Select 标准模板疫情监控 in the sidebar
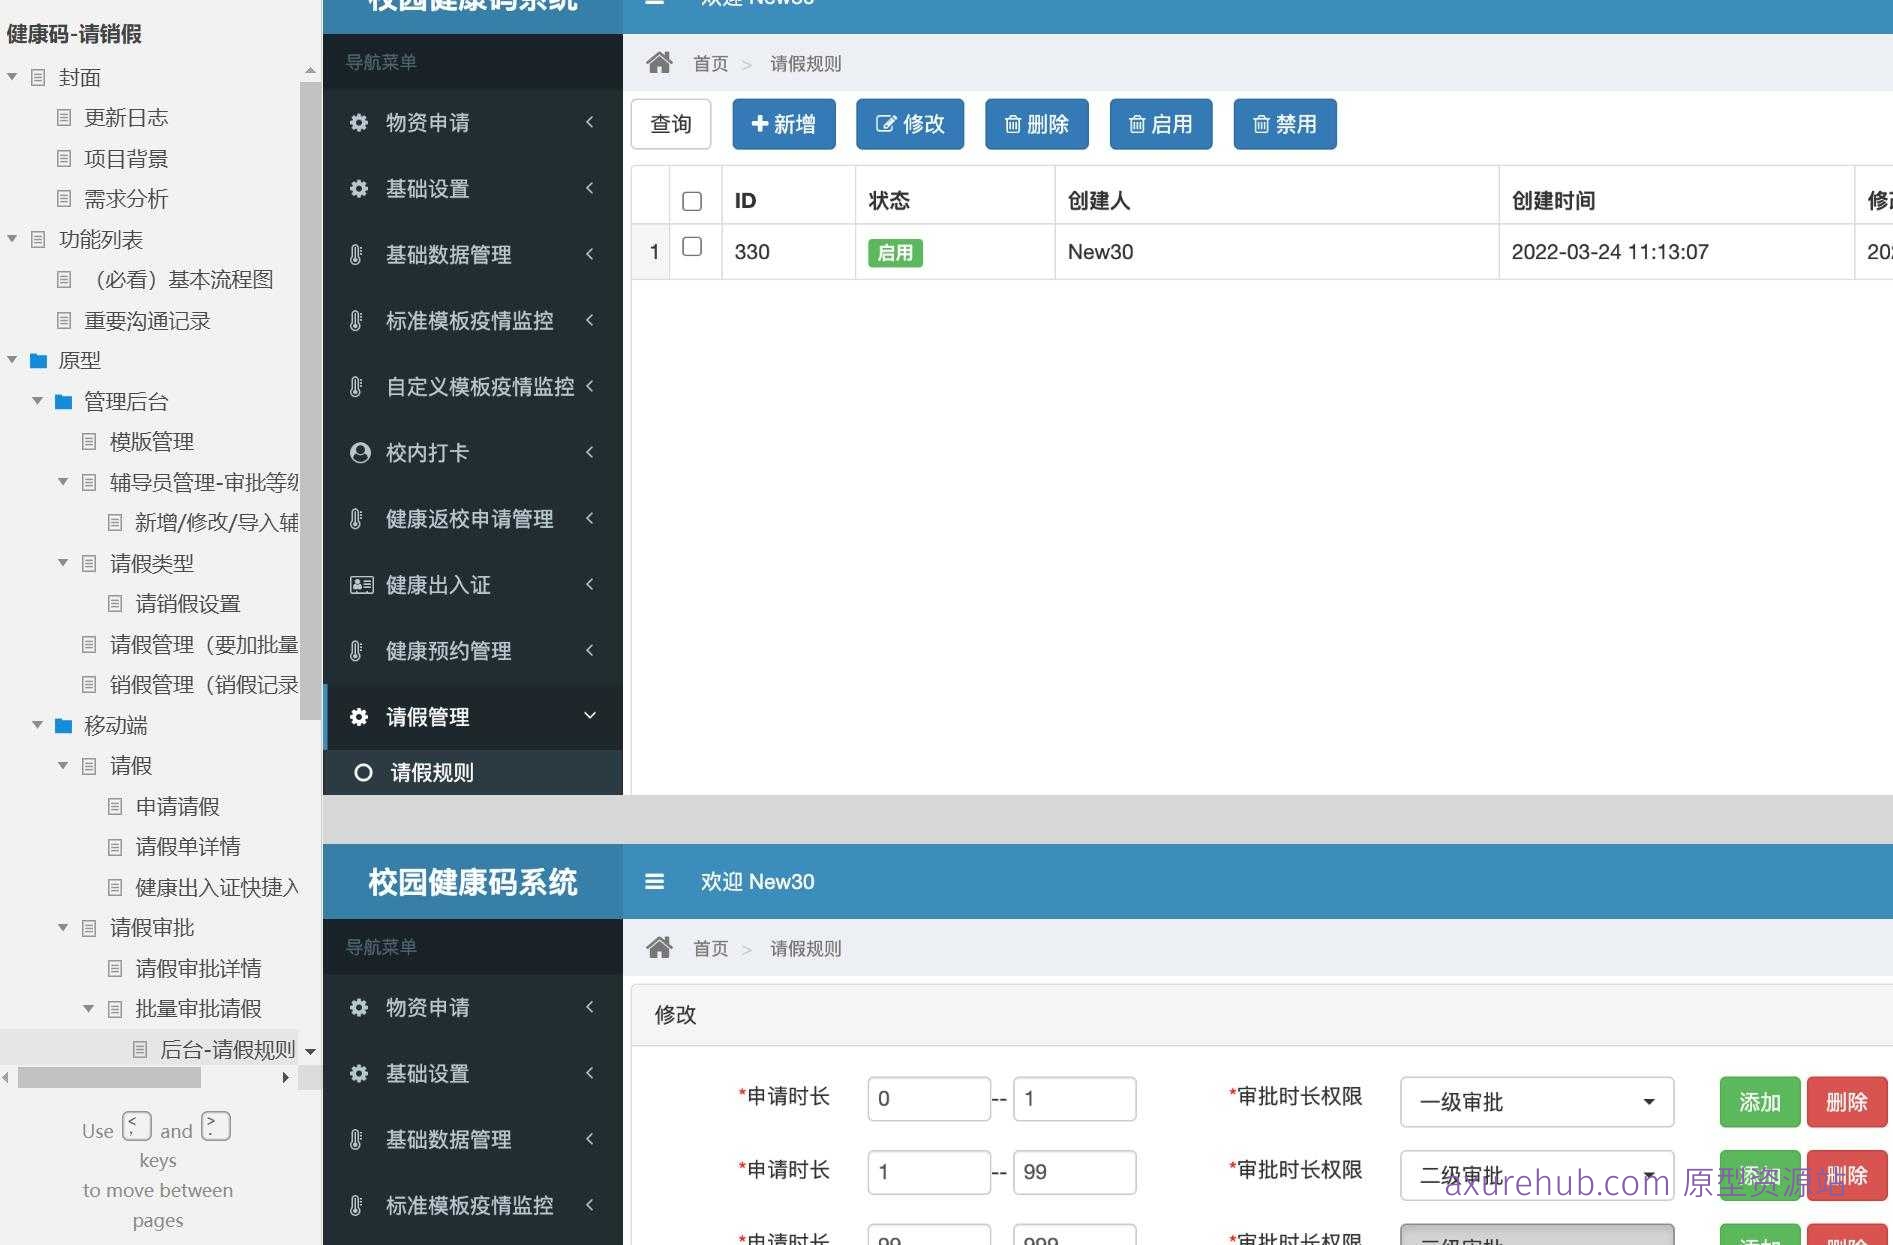Viewport: 1893px width, 1245px height. click(x=470, y=321)
